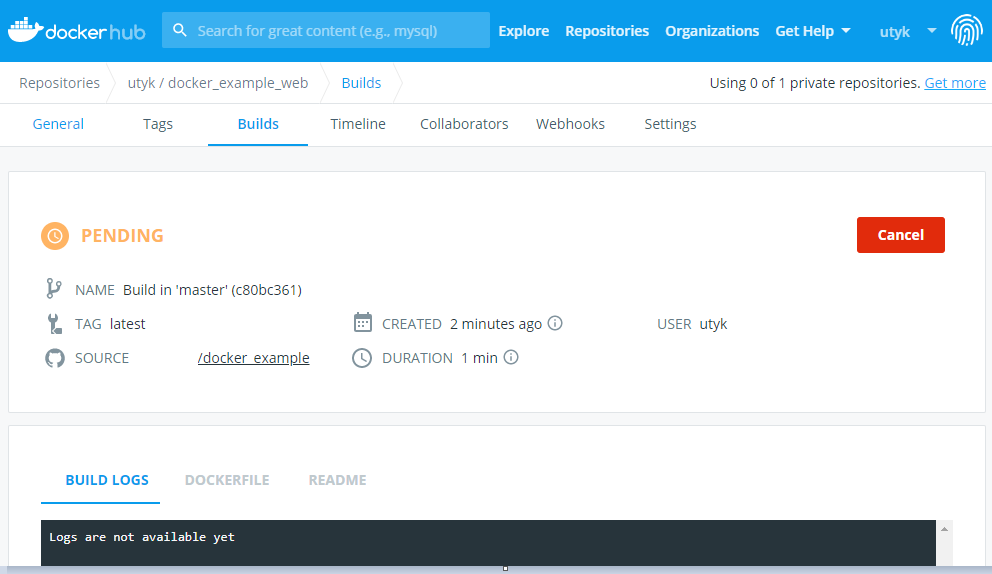Click the git branch icon beside NAME
The height and width of the screenshot is (574, 992).
pos(54,289)
